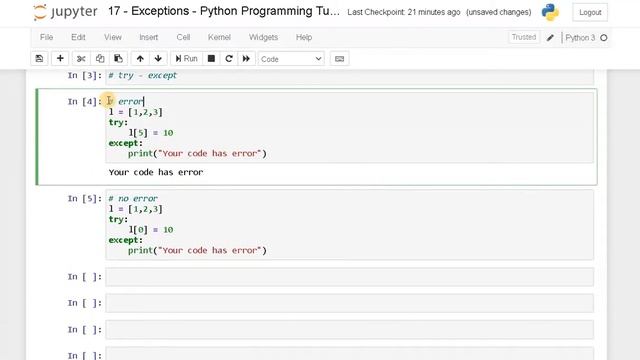Click the 'except:' line in cell 4
This screenshot has height=360, width=640.
tap(126, 143)
